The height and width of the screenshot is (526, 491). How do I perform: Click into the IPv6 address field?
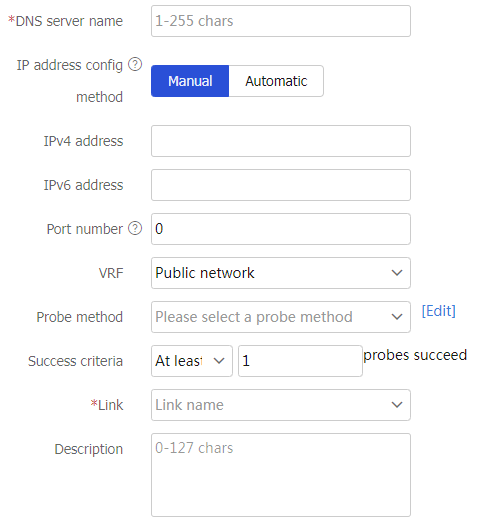point(281,185)
